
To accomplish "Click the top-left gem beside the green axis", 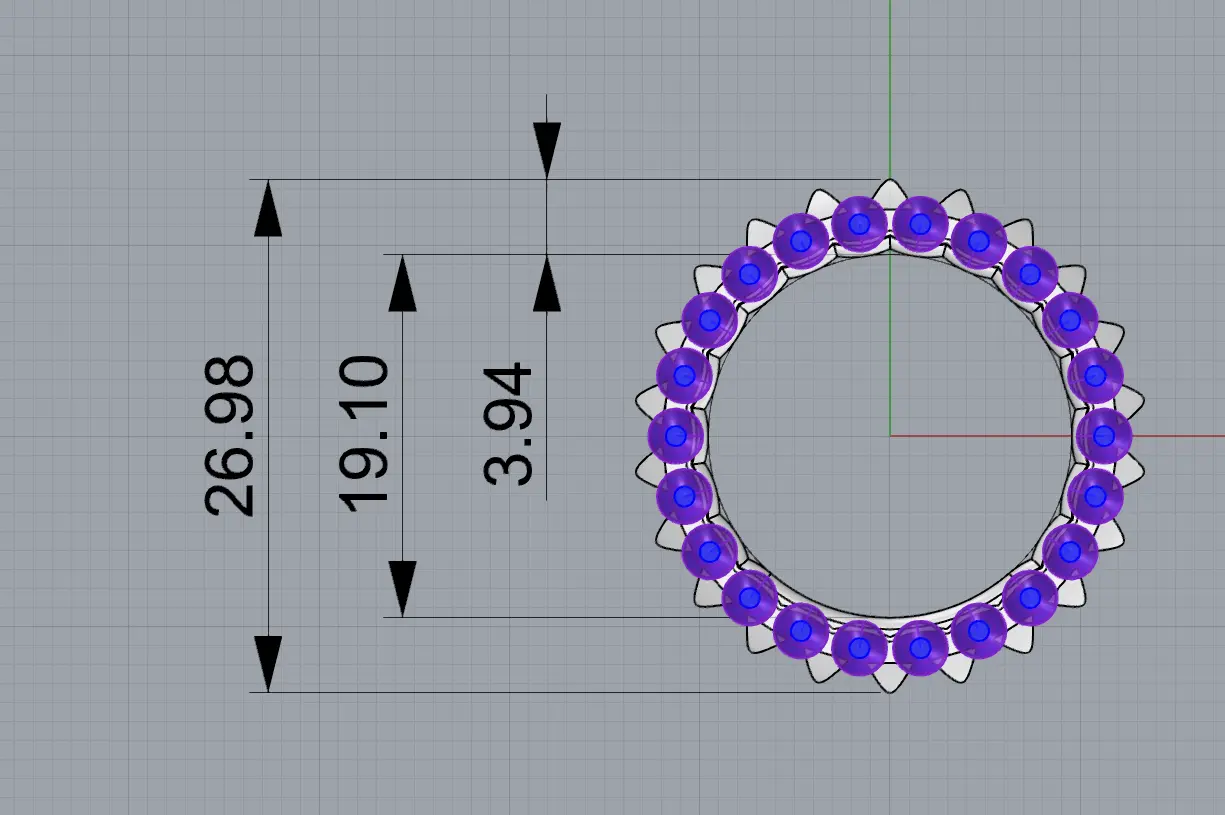I will [859, 223].
